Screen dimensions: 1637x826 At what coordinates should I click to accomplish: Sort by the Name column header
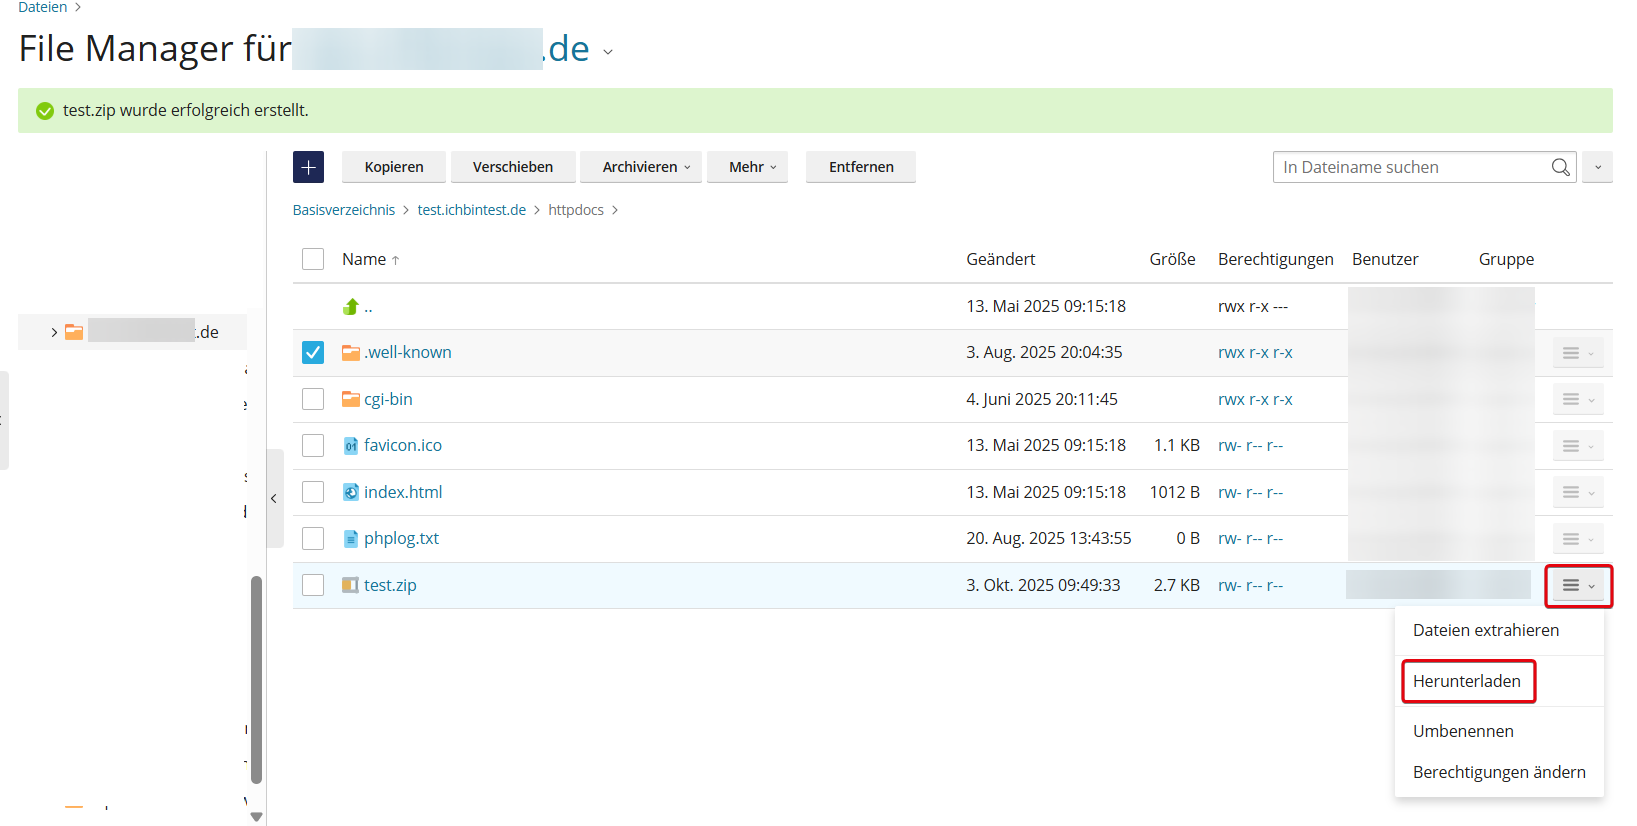(x=364, y=259)
